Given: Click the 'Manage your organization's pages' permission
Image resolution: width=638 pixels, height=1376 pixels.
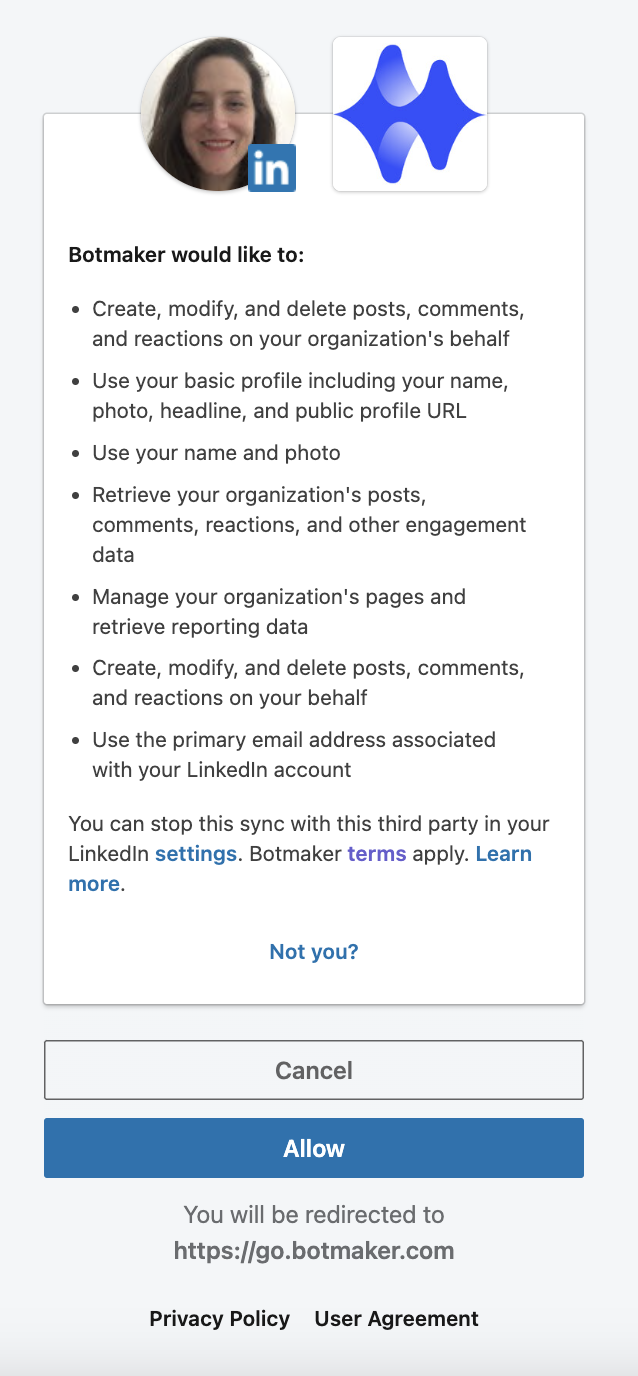Looking at the screenshot, I should [279, 612].
